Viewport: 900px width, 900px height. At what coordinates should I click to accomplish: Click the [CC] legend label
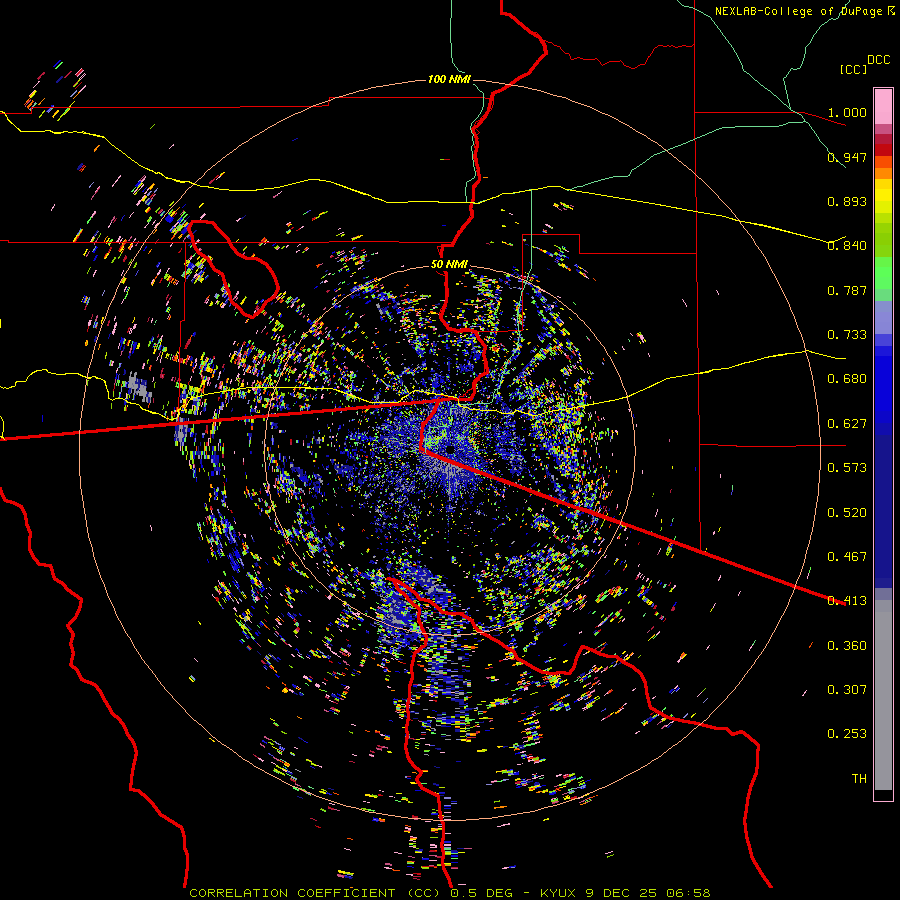coord(854,69)
